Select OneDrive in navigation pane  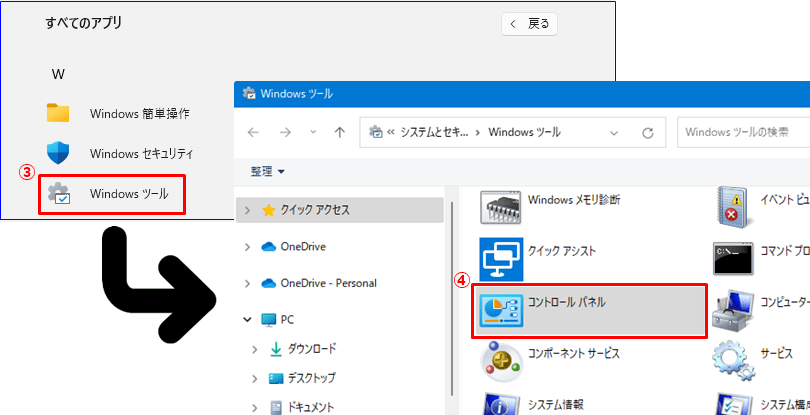(x=303, y=247)
